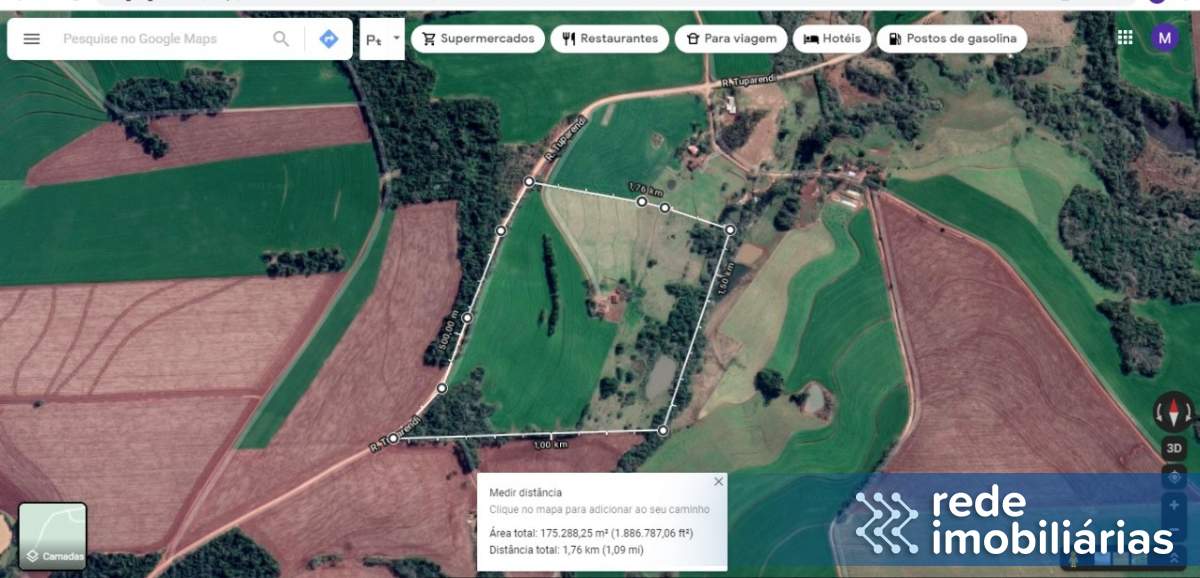Select the Restaurantes category chip
The width and height of the screenshot is (1200, 578).
[610, 39]
